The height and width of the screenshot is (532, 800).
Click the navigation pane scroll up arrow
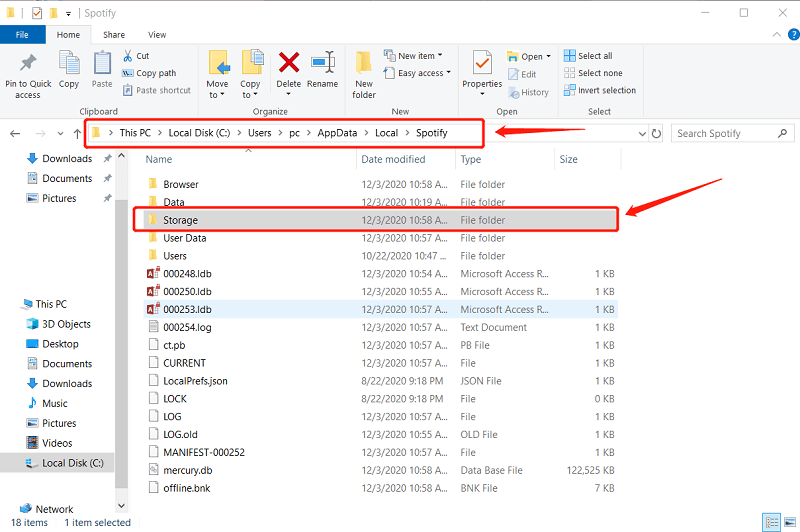pos(121,156)
